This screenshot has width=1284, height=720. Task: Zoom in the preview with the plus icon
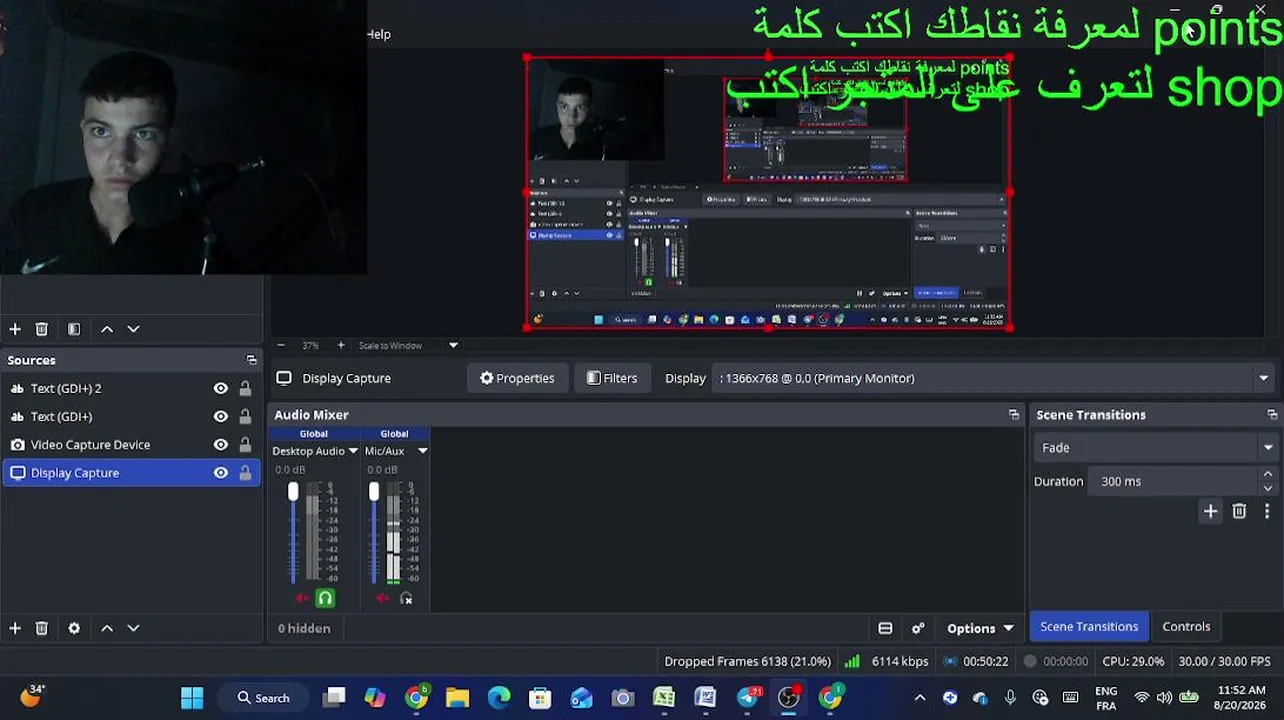click(341, 345)
